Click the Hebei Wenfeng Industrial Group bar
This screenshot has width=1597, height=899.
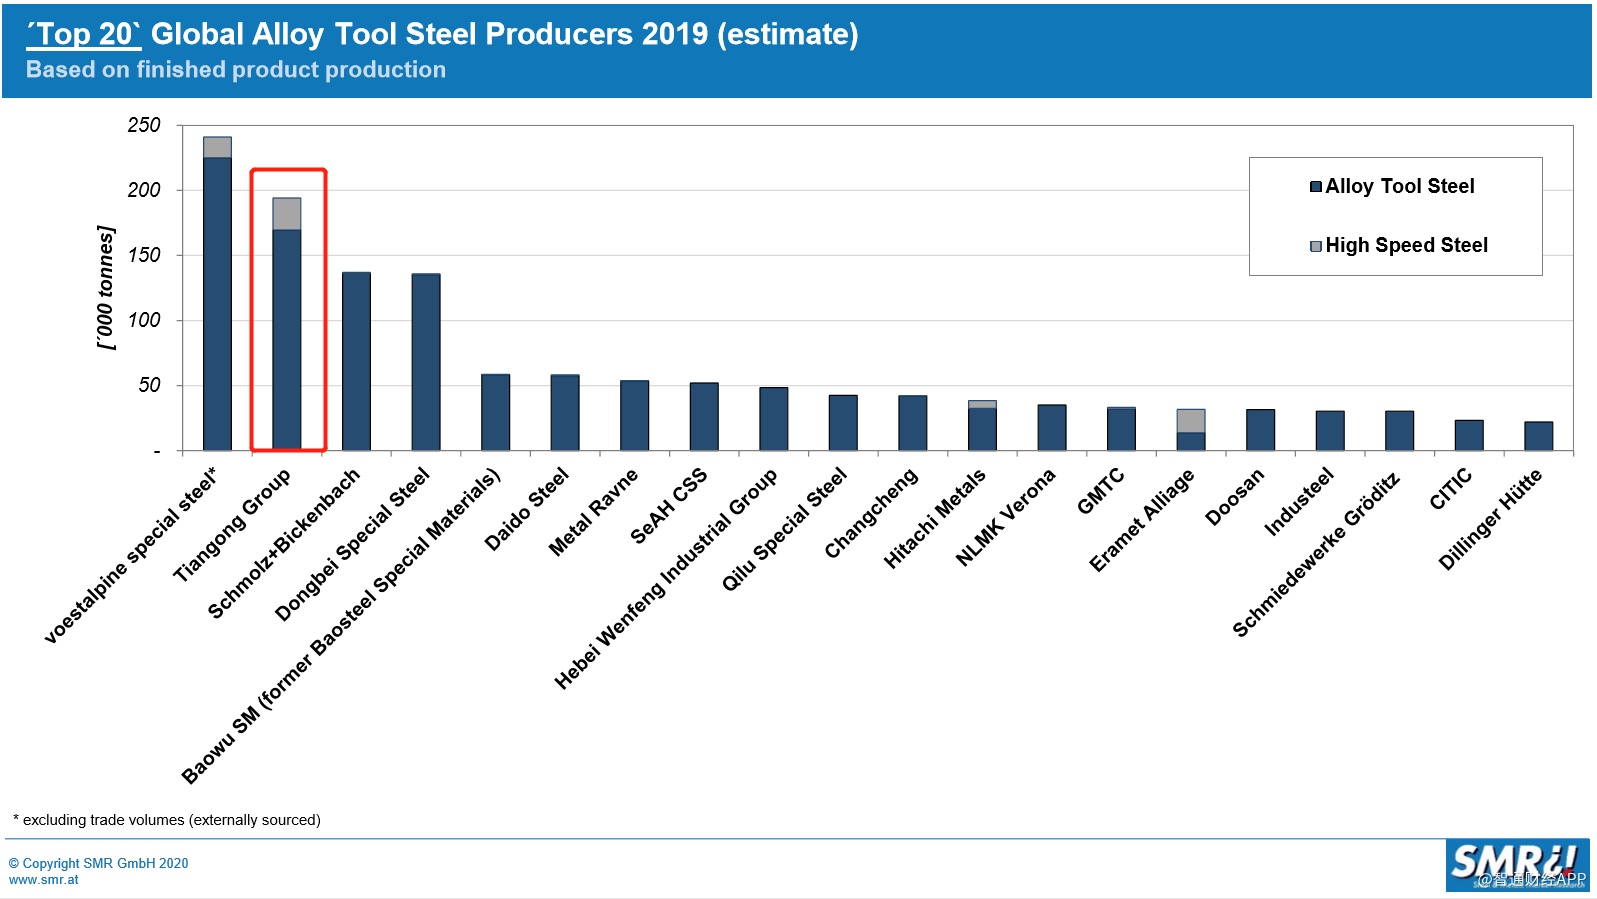[773, 419]
